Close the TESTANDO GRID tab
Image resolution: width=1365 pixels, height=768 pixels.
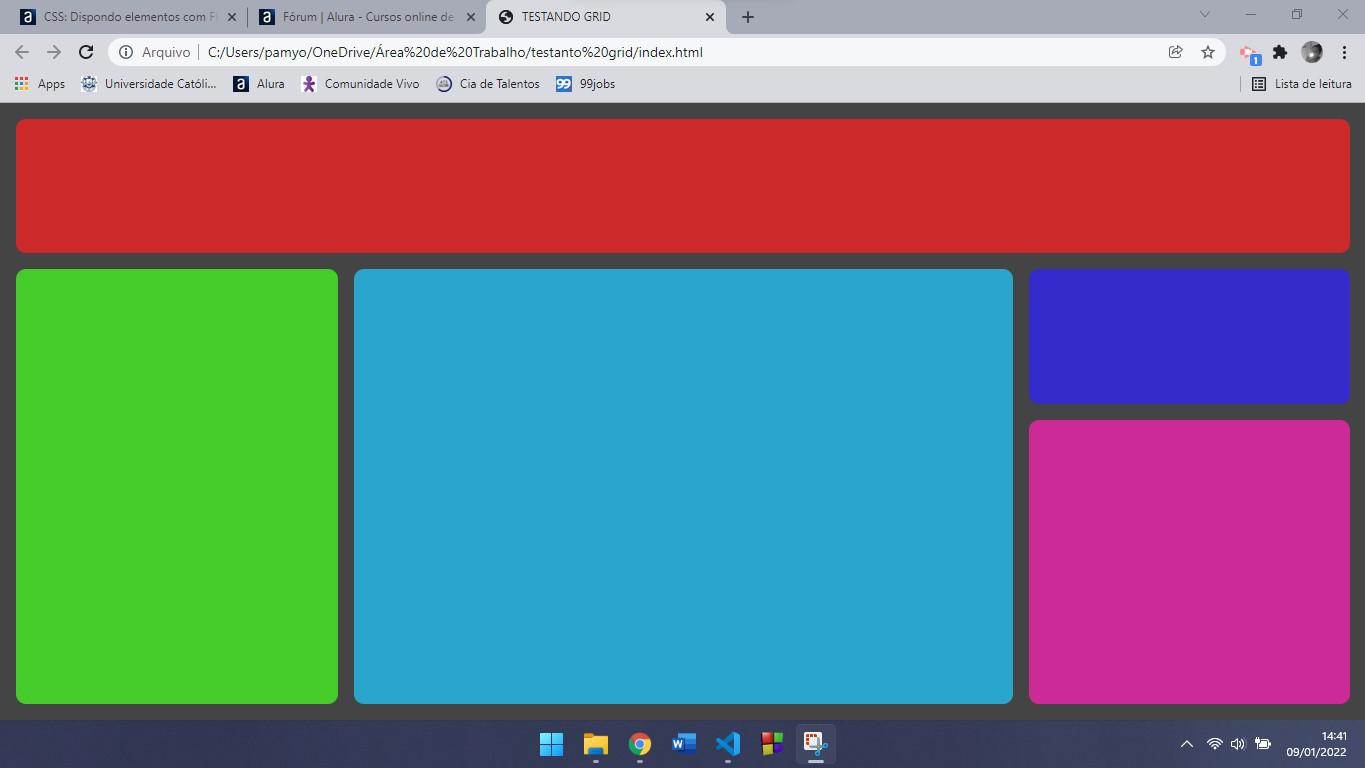[710, 17]
